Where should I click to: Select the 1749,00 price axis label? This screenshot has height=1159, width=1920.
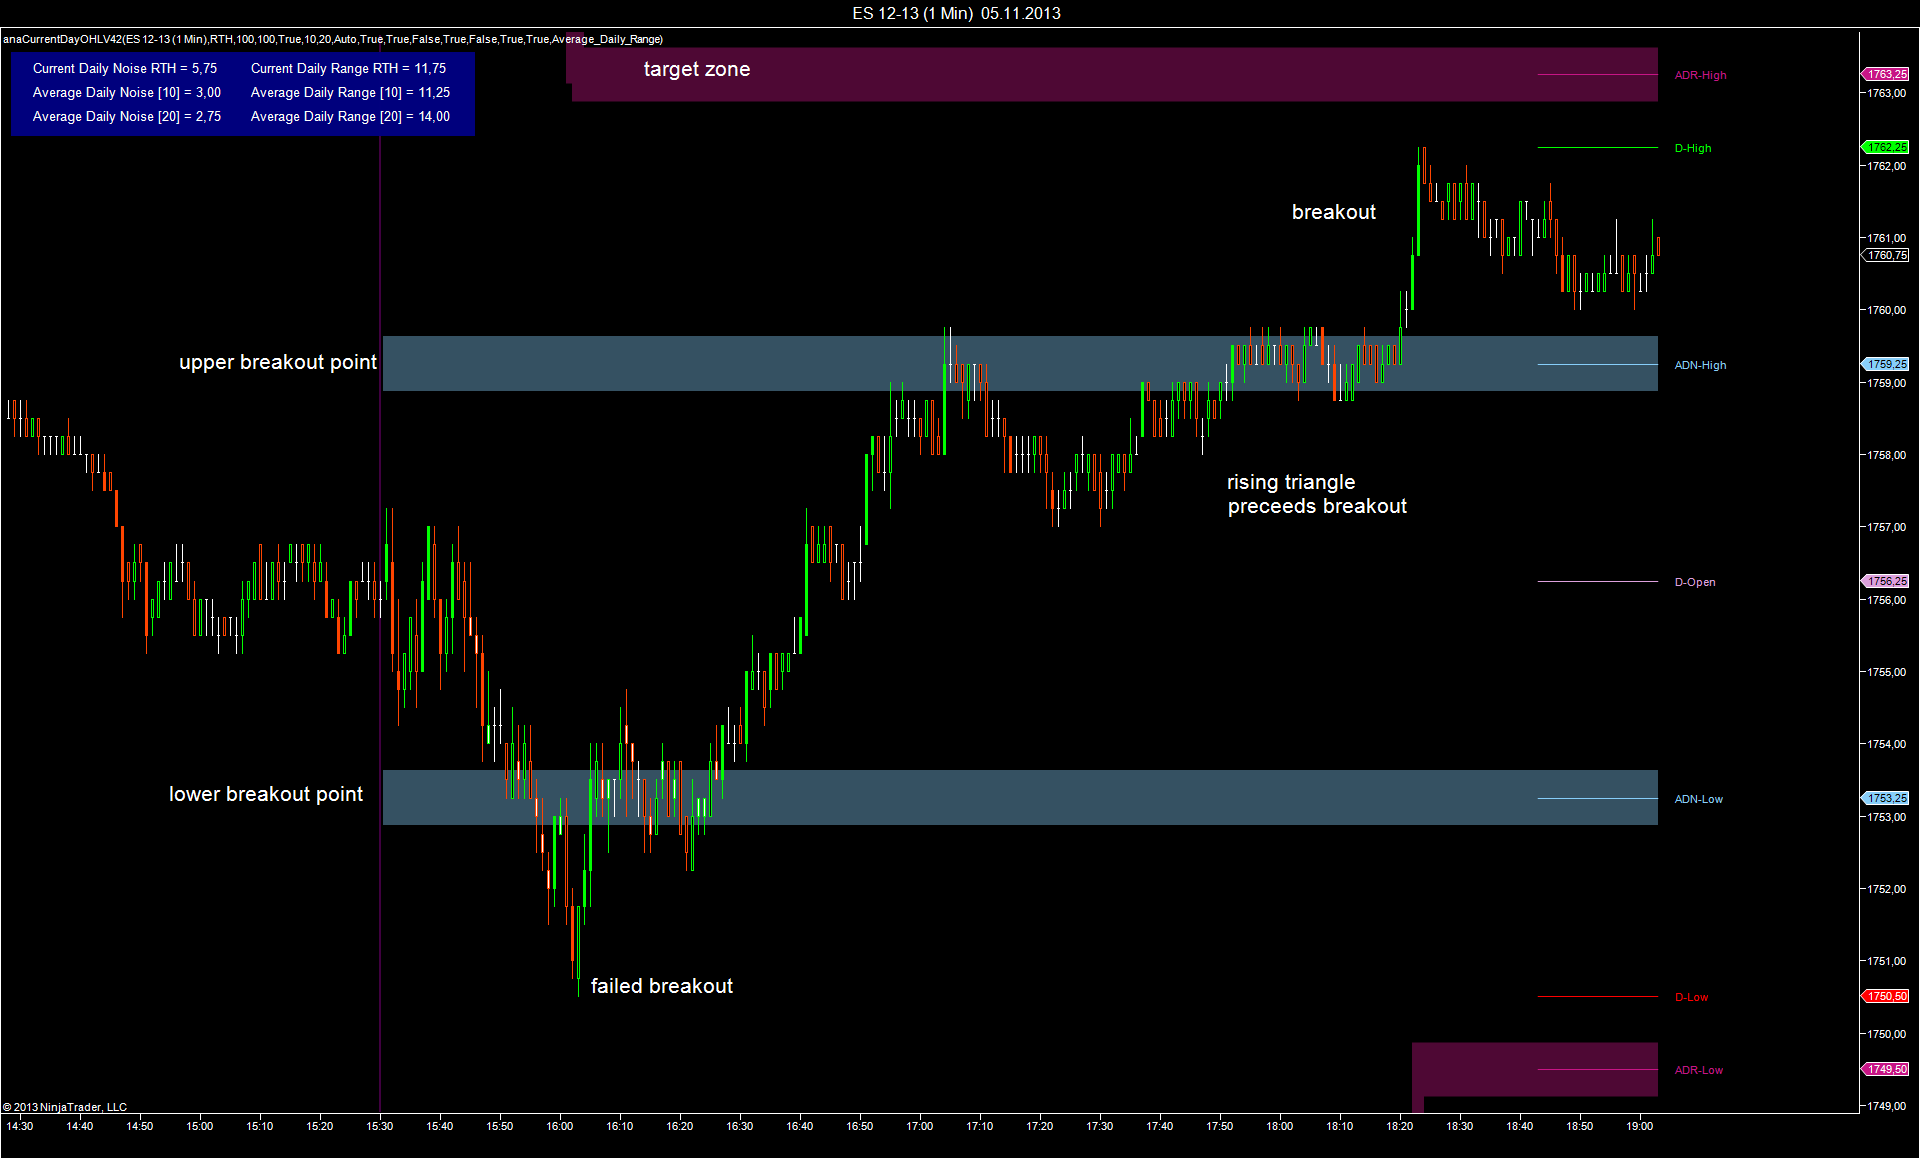tap(1887, 1106)
